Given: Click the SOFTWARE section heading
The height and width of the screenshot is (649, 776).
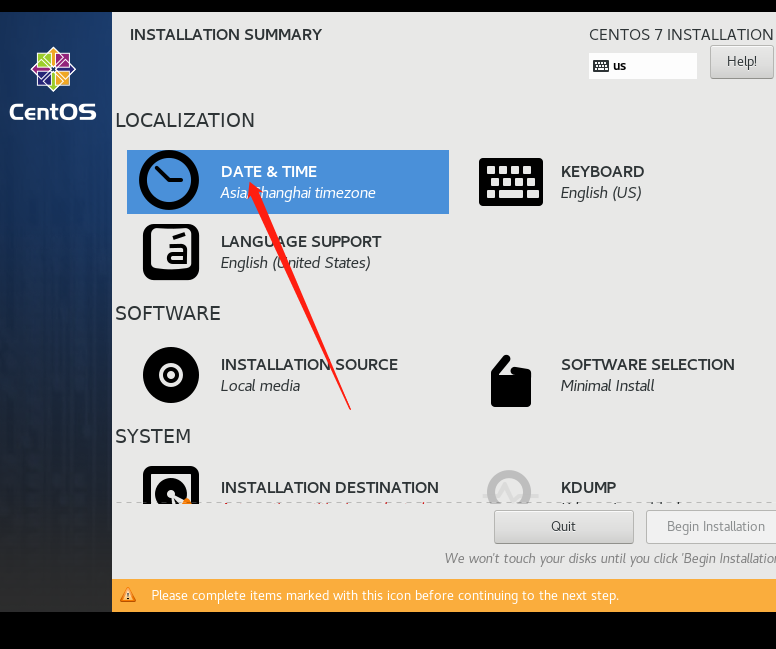Looking at the screenshot, I should [168, 313].
